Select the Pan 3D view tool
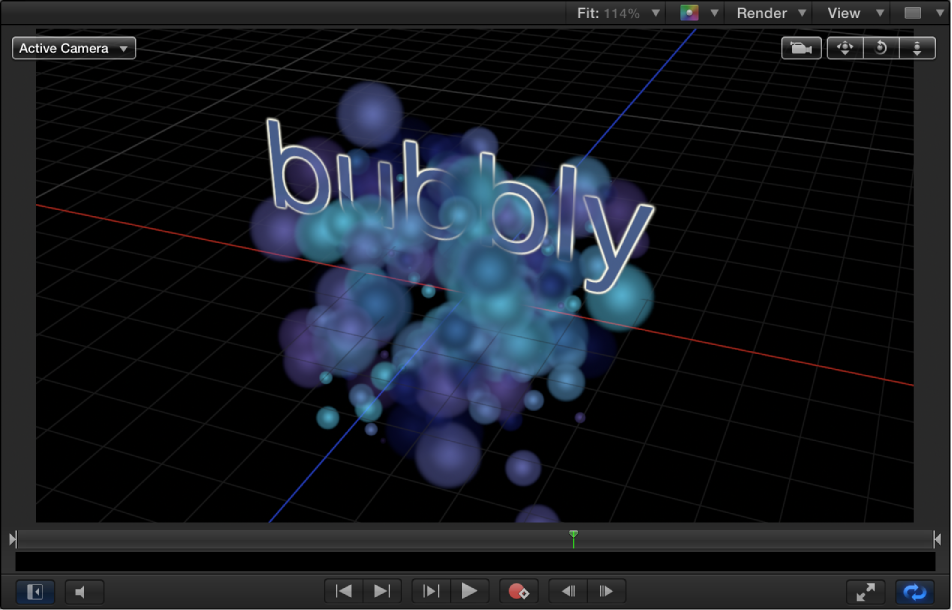952x610 pixels. (844, 48)
